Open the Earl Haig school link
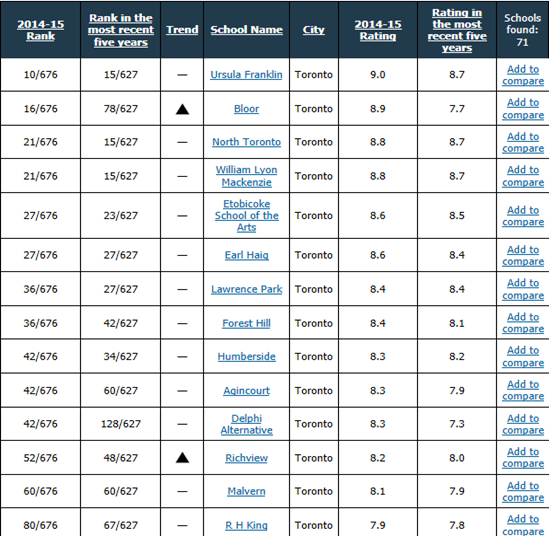 tap(246, 255)
